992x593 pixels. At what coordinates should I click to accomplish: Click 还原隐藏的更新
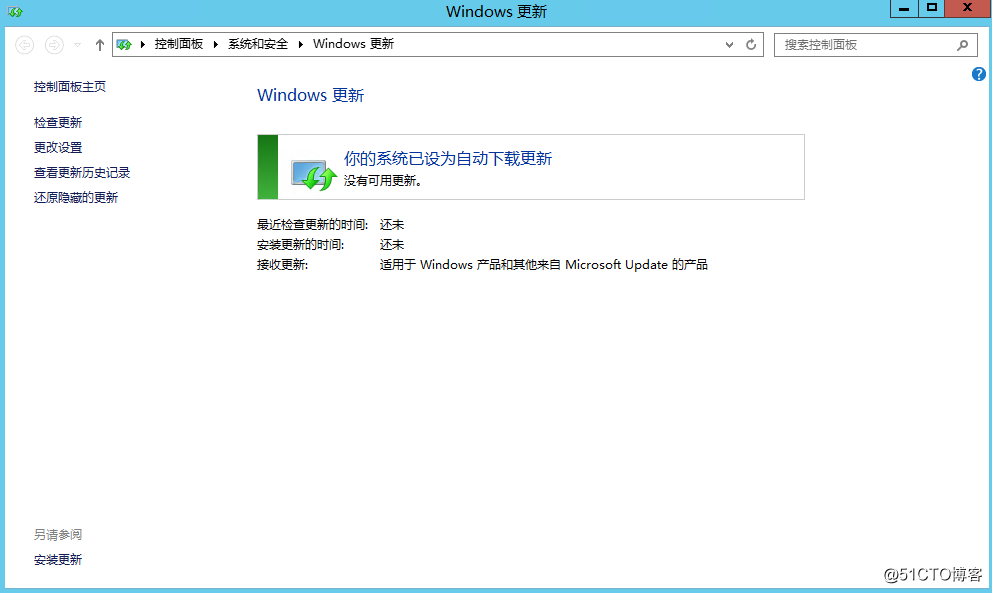(x=76, y=197)
